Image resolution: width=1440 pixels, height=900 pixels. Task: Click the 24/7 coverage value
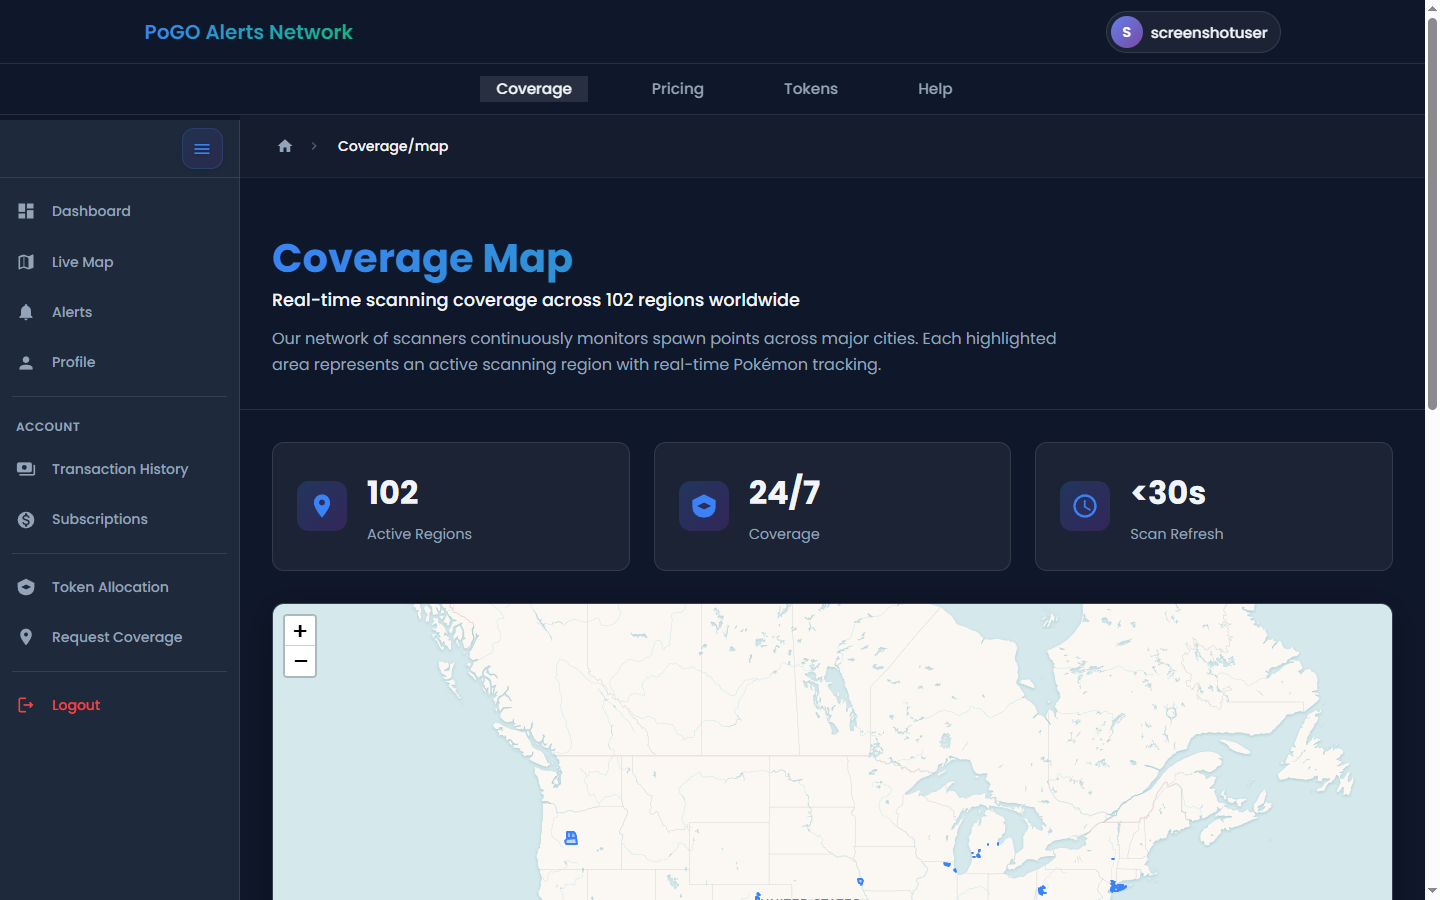click(785, 492)
